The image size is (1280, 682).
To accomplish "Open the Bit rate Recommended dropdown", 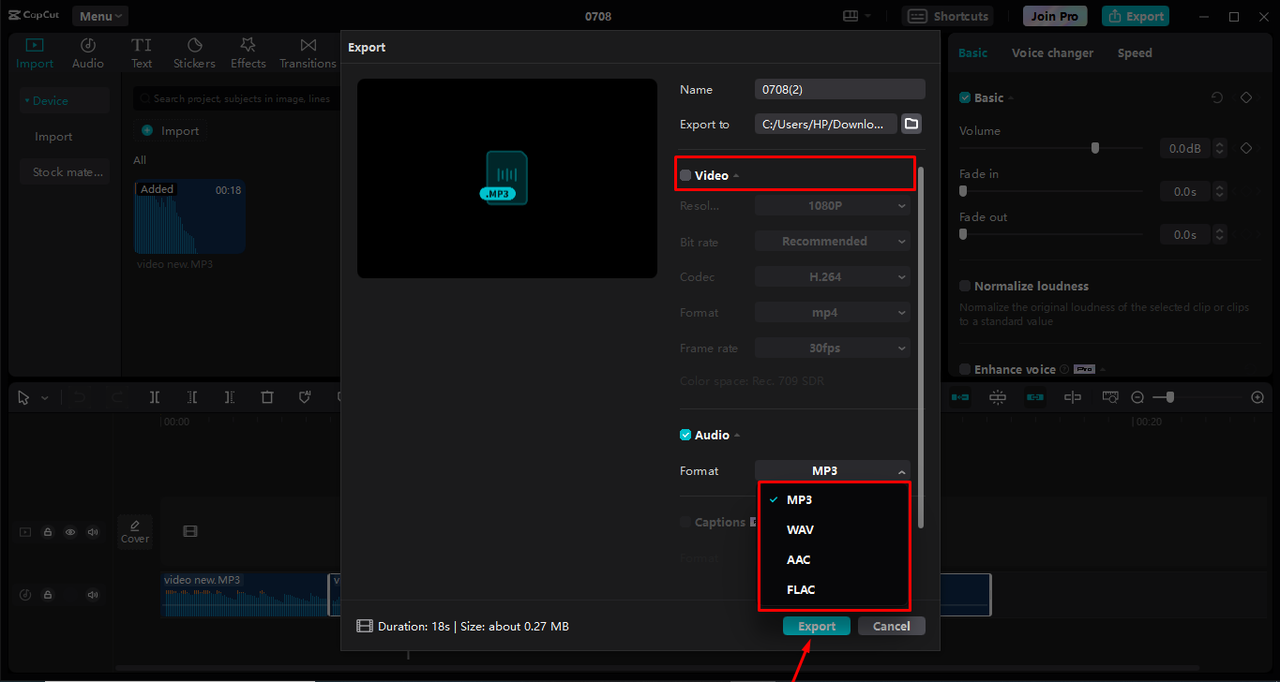I will 833,241.
